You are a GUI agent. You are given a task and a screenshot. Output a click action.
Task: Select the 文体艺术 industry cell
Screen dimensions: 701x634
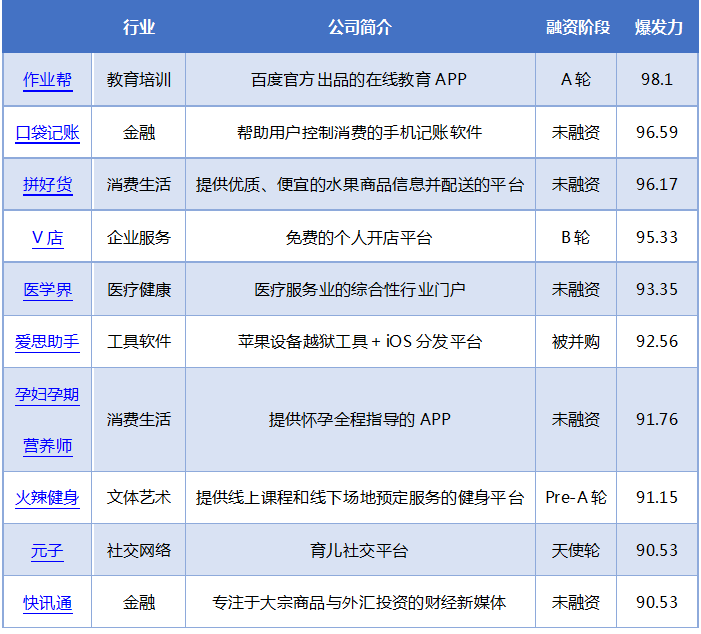coord(139,498)
